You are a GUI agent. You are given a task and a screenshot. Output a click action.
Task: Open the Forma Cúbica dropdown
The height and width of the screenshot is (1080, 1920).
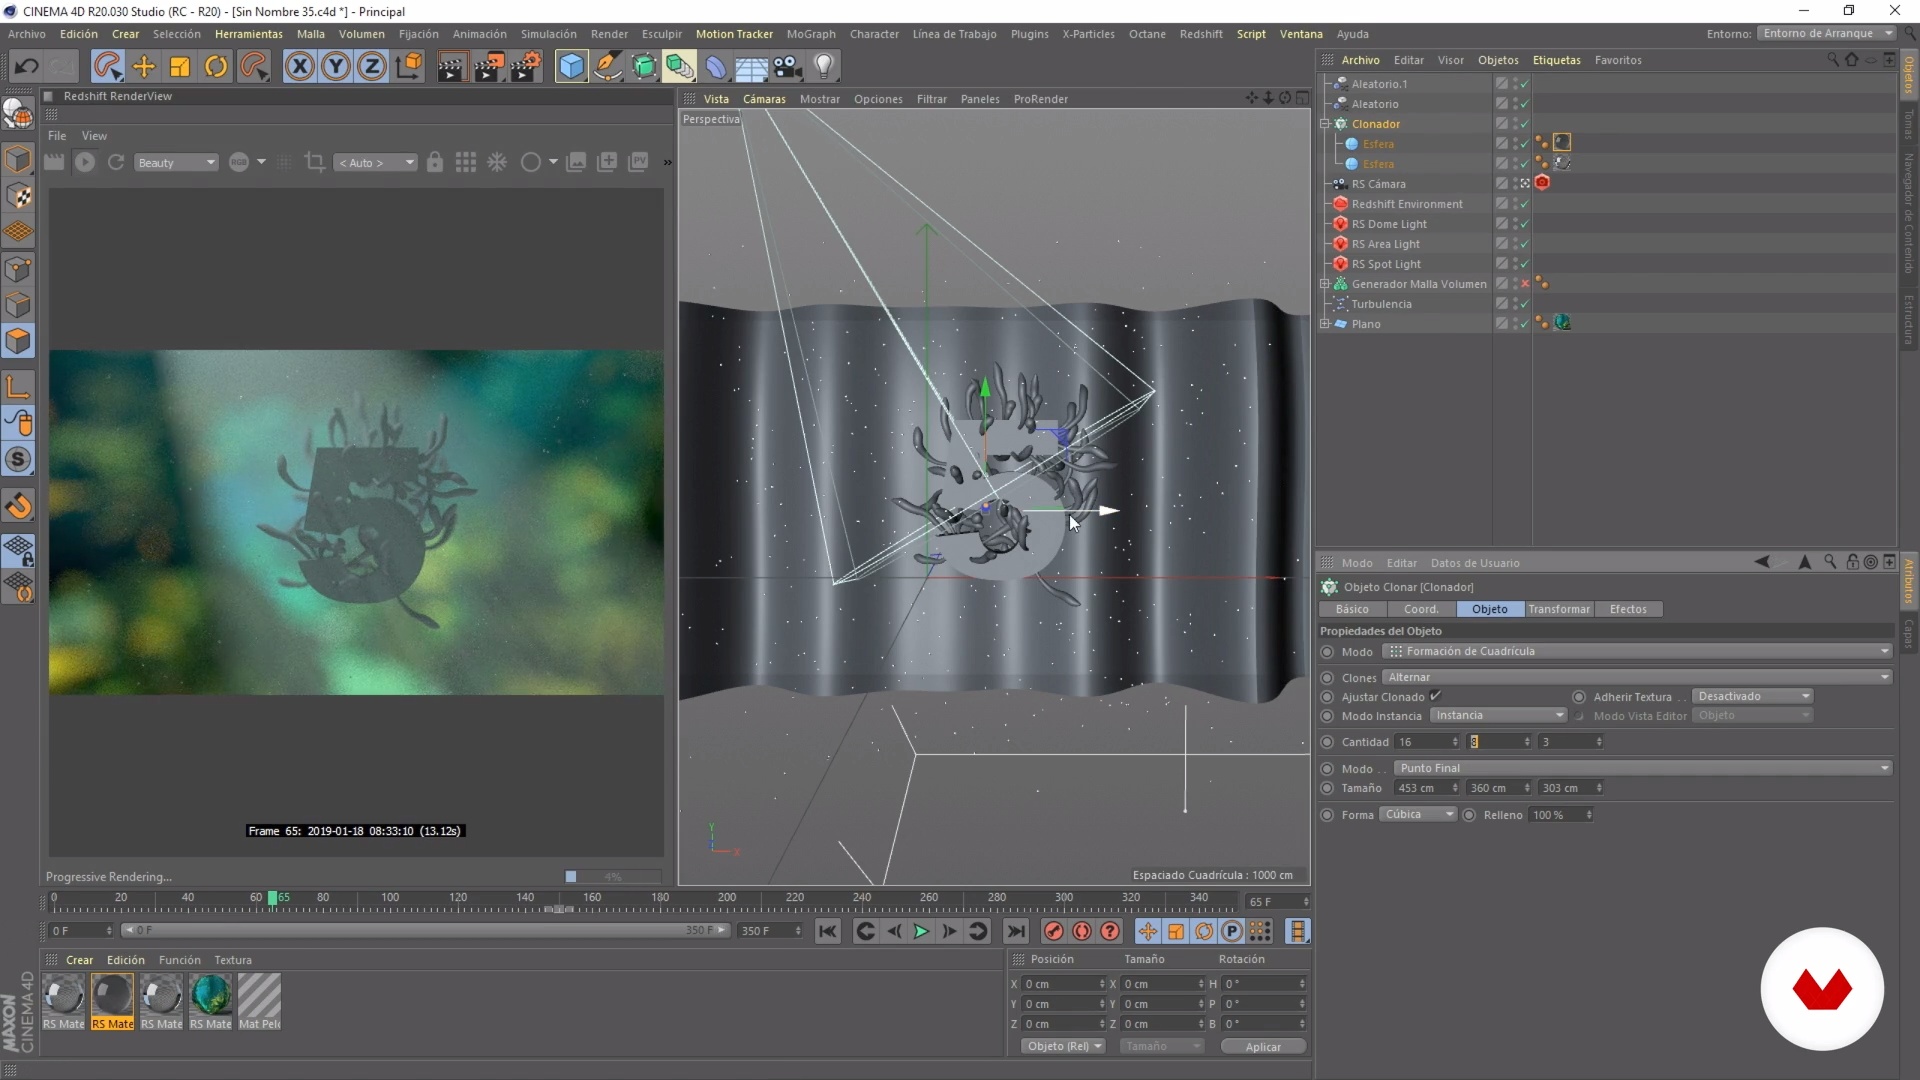coord(1418,814)
